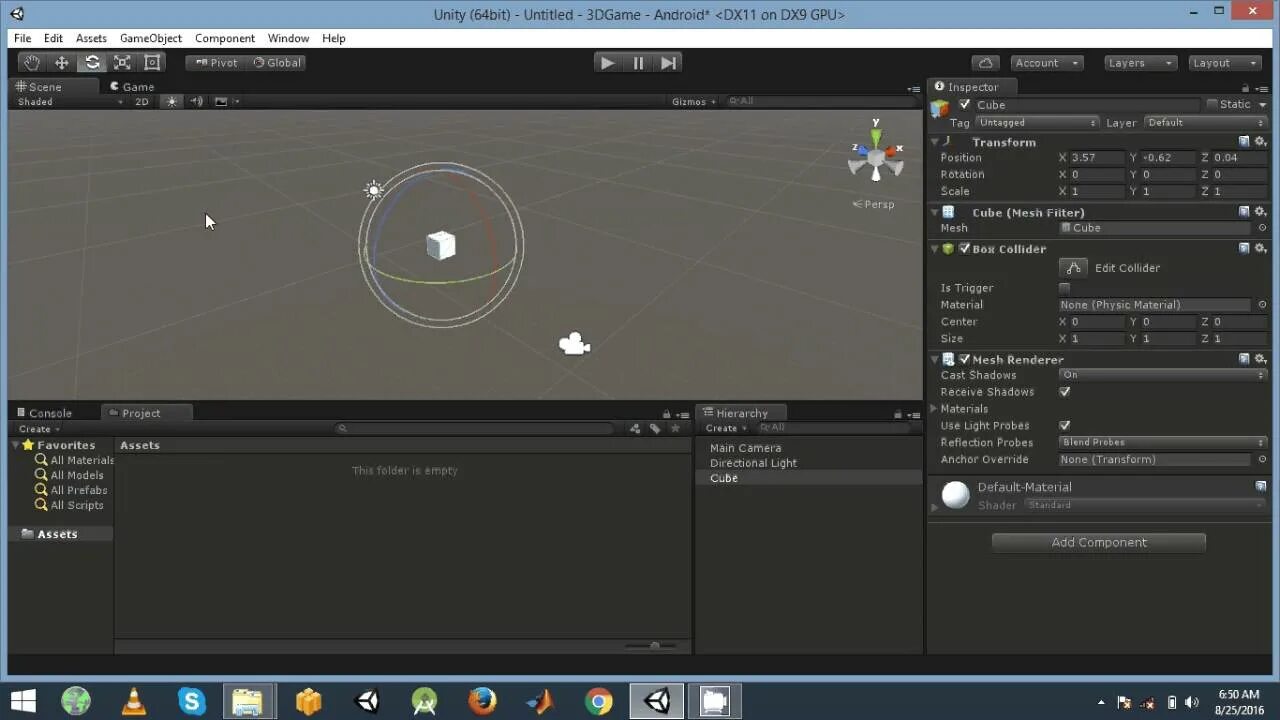Open Mesh Filter gear settings
The width and height of the screenshot is (1280, 720).
click(1260, 212)
